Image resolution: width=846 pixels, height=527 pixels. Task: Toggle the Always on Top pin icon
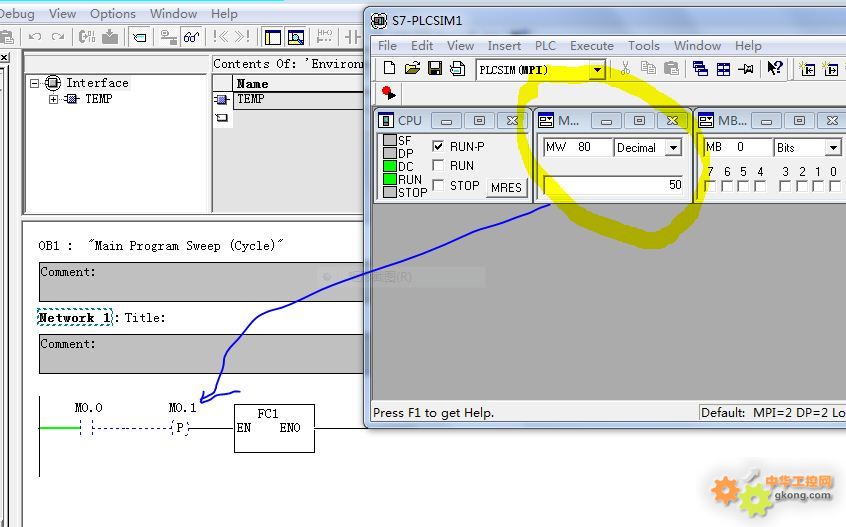(x=746, y=69)
